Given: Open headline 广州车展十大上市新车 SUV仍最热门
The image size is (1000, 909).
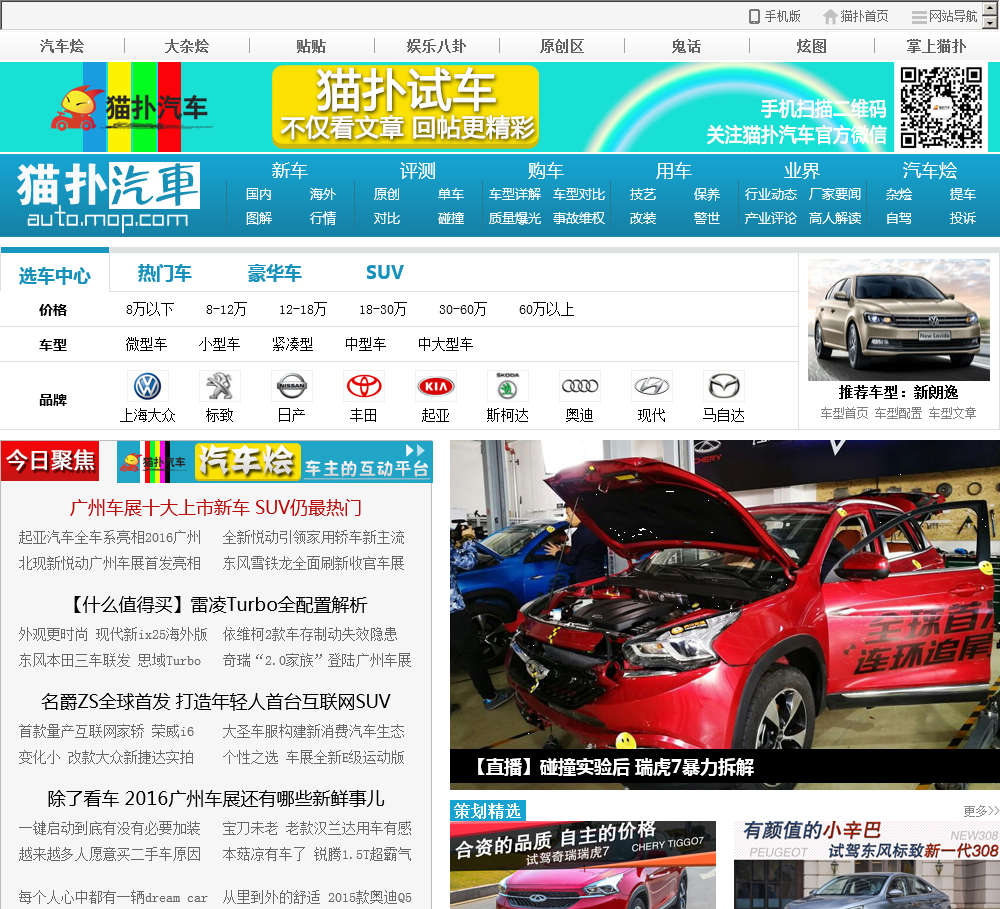Looking at the screenshot, I should [216, 508].
